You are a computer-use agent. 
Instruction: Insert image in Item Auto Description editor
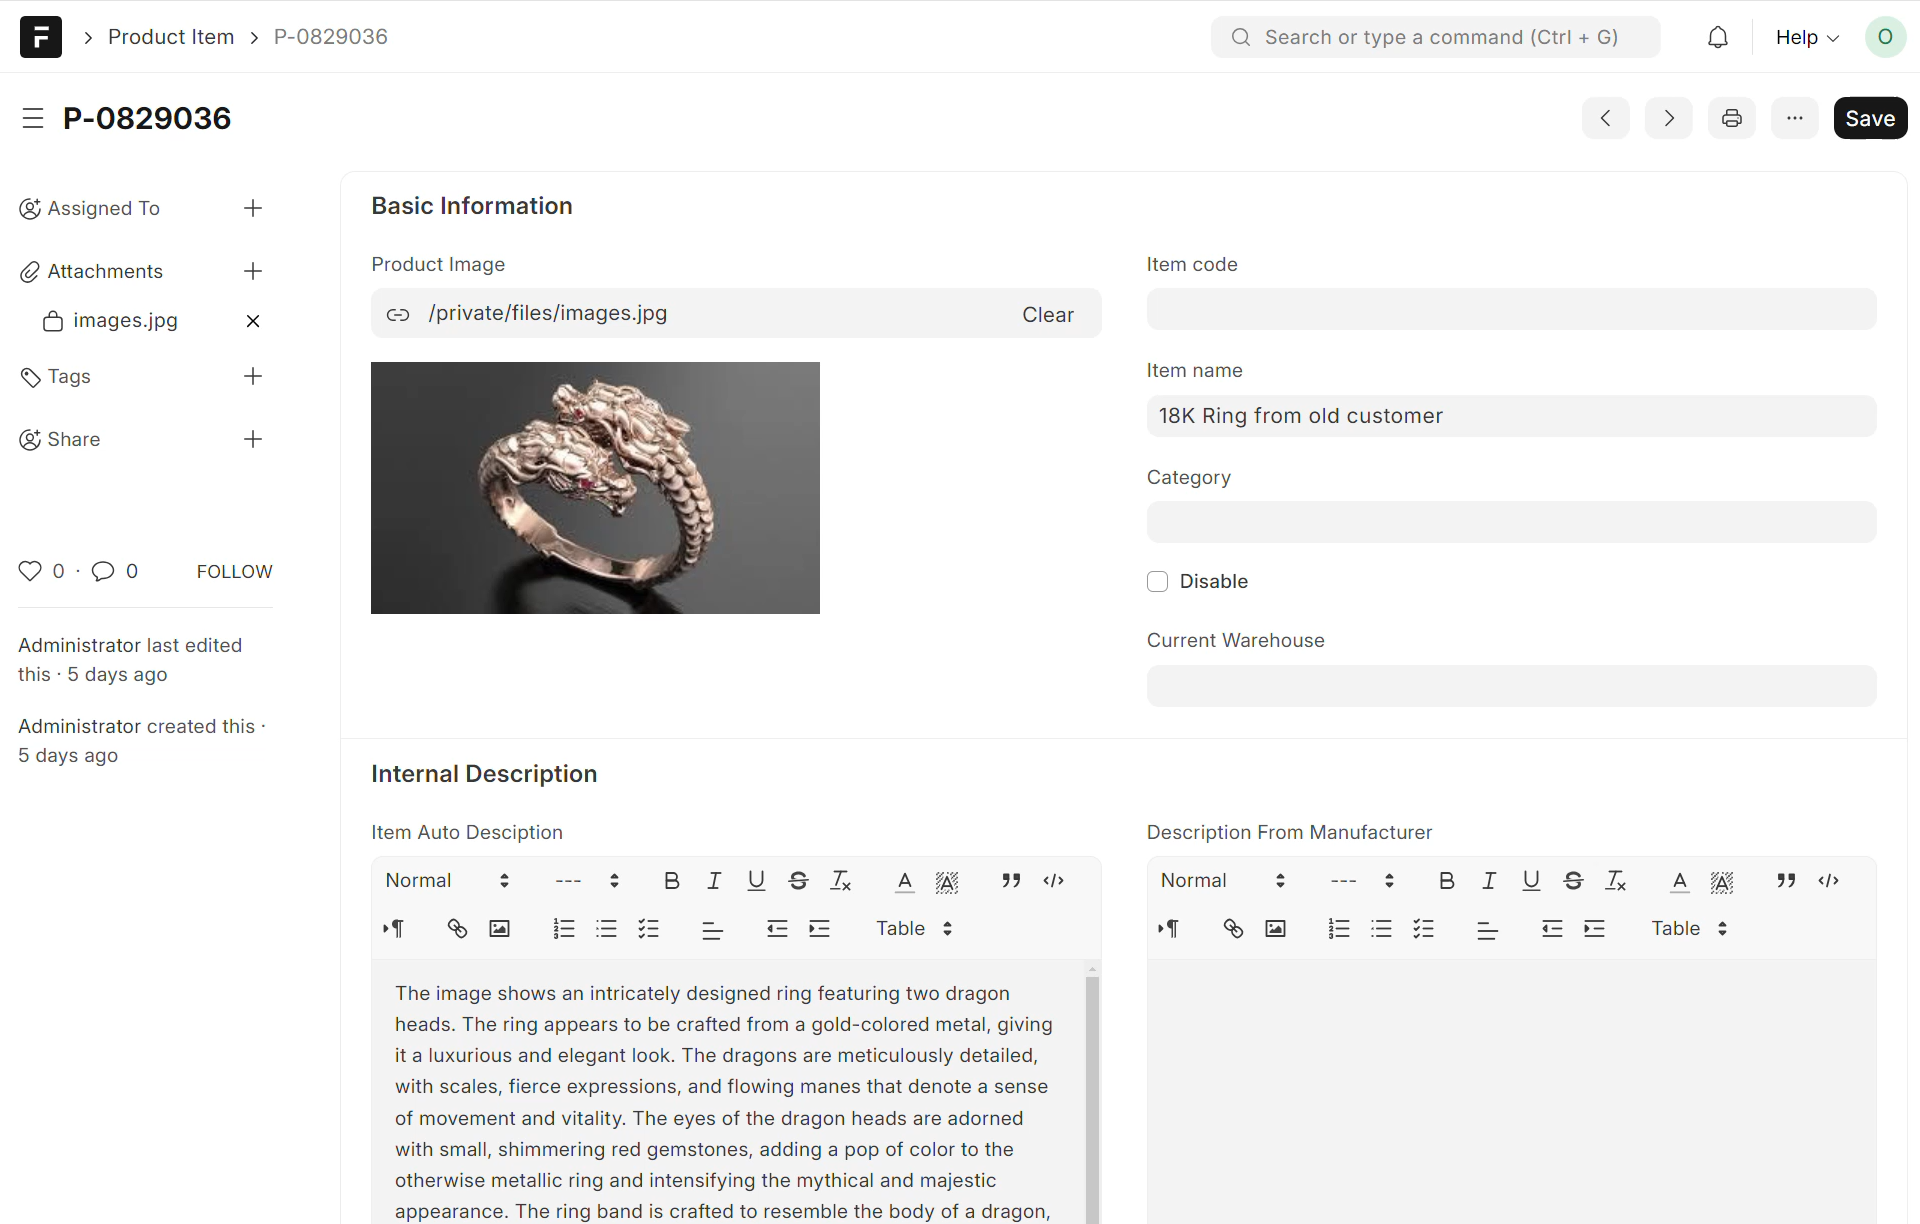499,928
